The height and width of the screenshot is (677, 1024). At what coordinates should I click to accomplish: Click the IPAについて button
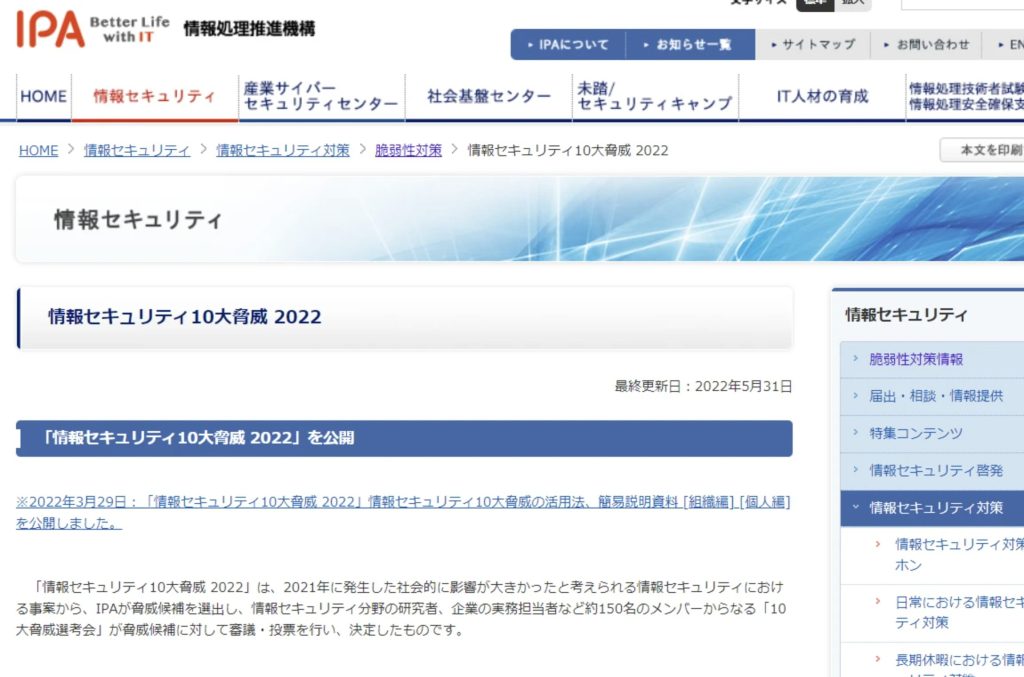pyautogui.click(x=568, y=44)
